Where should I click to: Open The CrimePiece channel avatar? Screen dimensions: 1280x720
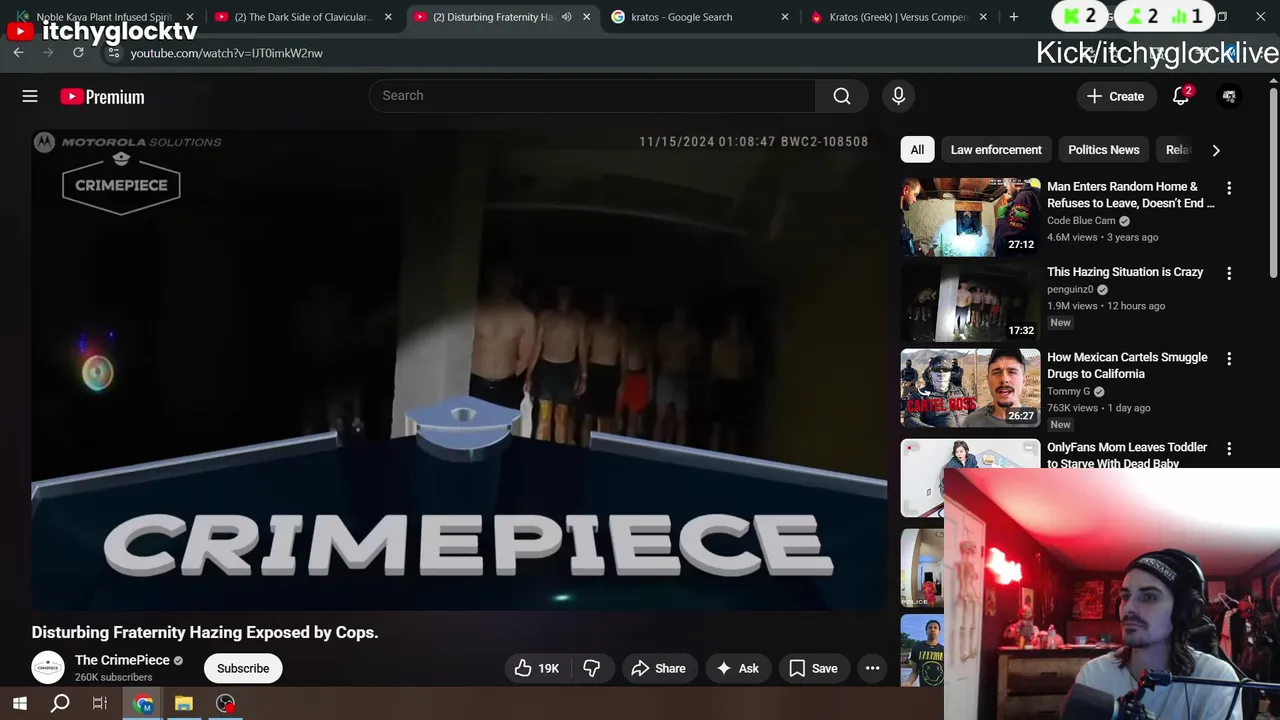click(48, 668)
